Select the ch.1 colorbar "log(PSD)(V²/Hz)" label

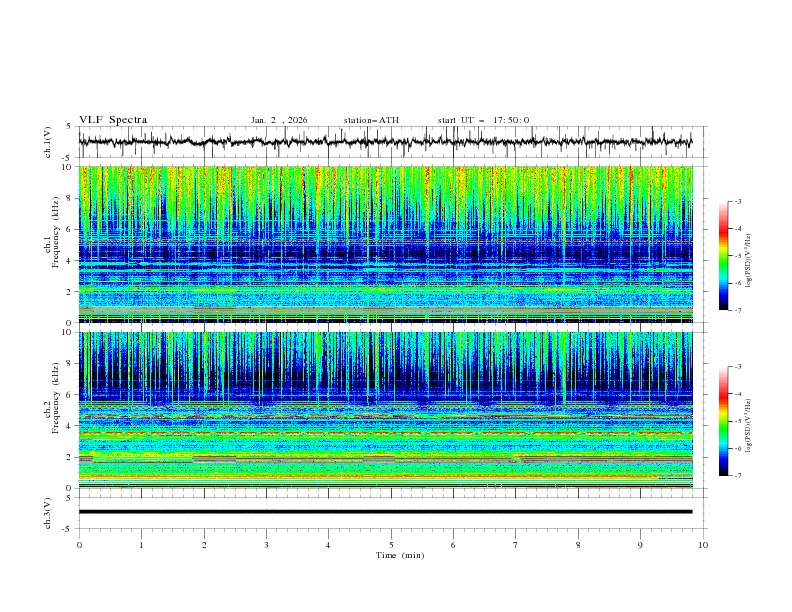click(749, 261)
